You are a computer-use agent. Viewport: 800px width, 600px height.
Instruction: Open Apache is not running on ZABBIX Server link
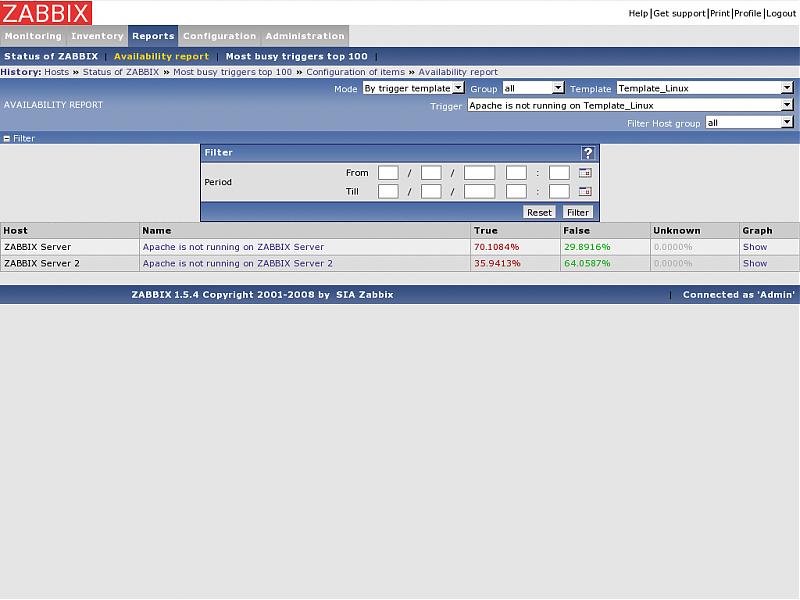pos(233,247)
